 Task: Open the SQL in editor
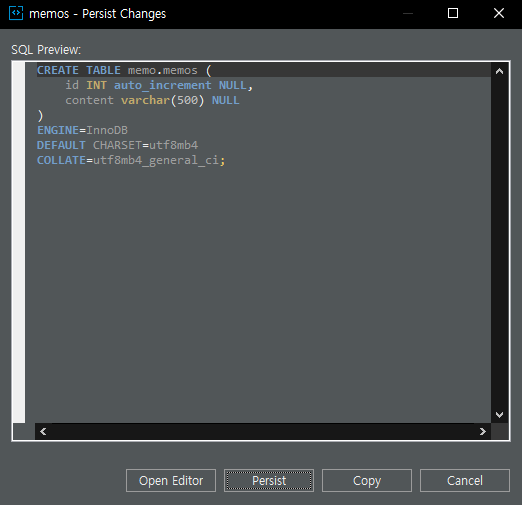click(x=171, y=480)
